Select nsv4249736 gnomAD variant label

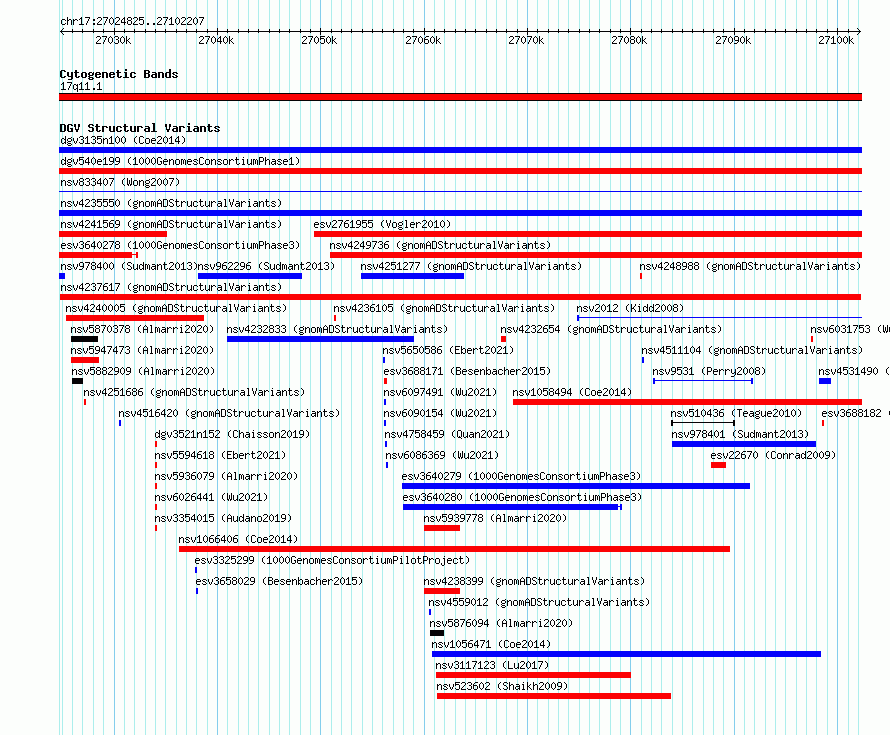pyautogui.click(x=440, y=245)
